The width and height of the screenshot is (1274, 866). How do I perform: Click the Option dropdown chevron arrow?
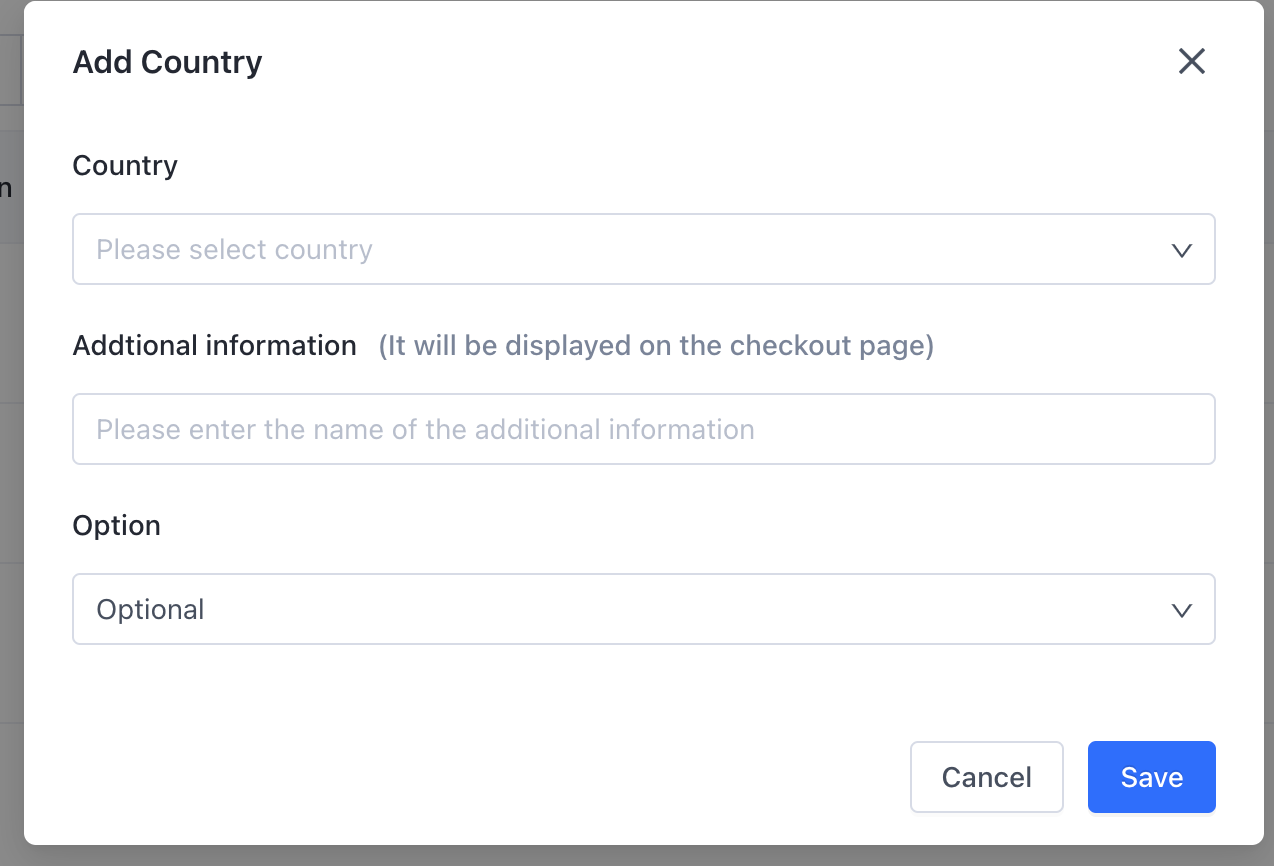1181,610
